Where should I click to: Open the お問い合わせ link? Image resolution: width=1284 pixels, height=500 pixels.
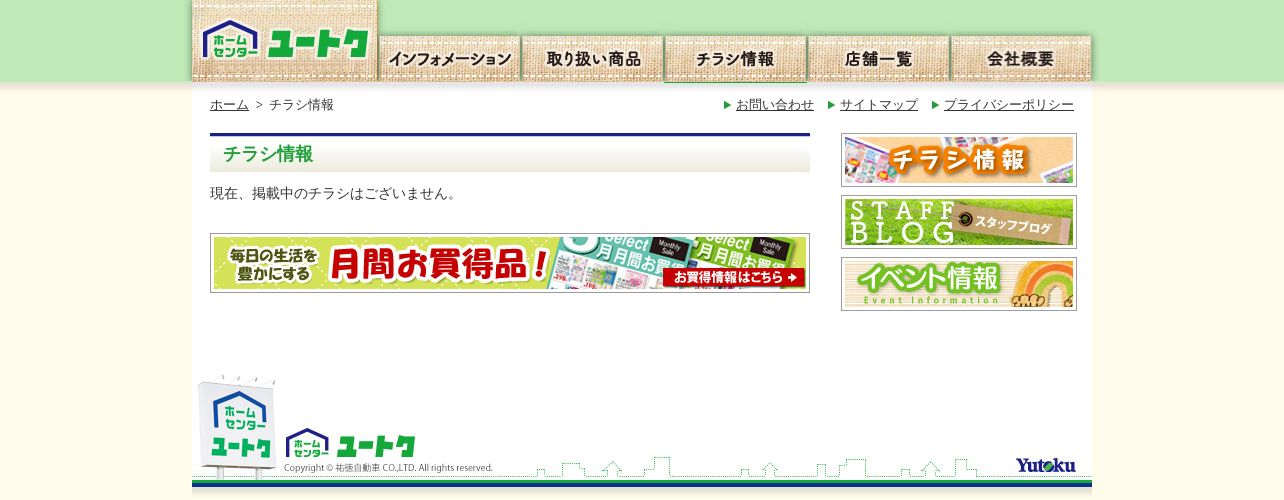(x=775, y=105)
